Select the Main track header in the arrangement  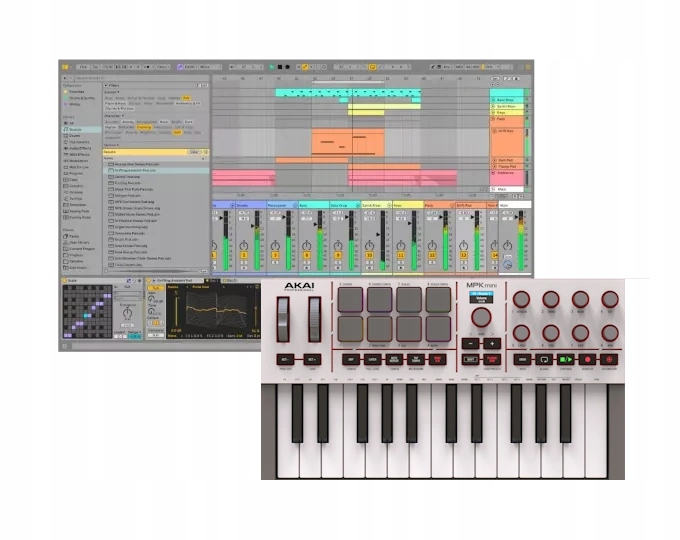[507, 189]
